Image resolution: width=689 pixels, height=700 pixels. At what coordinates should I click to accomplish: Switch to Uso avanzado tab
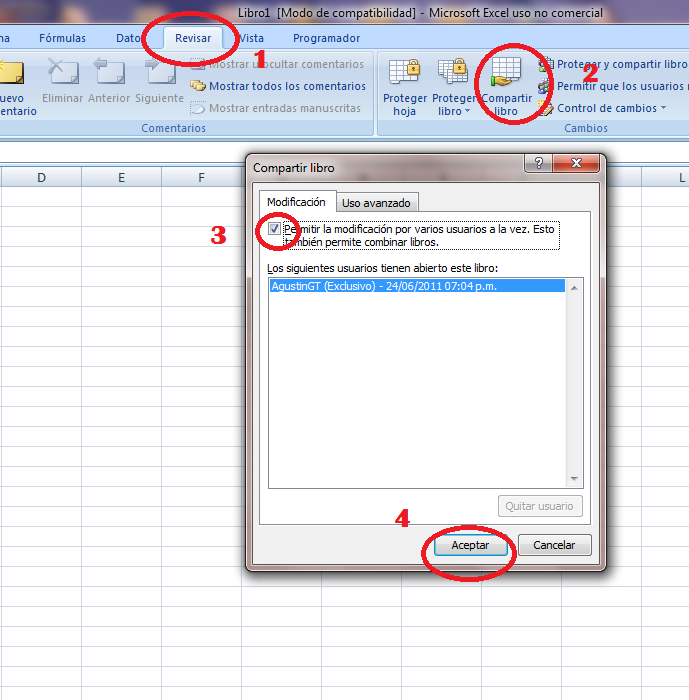click(x=376, y=203)
